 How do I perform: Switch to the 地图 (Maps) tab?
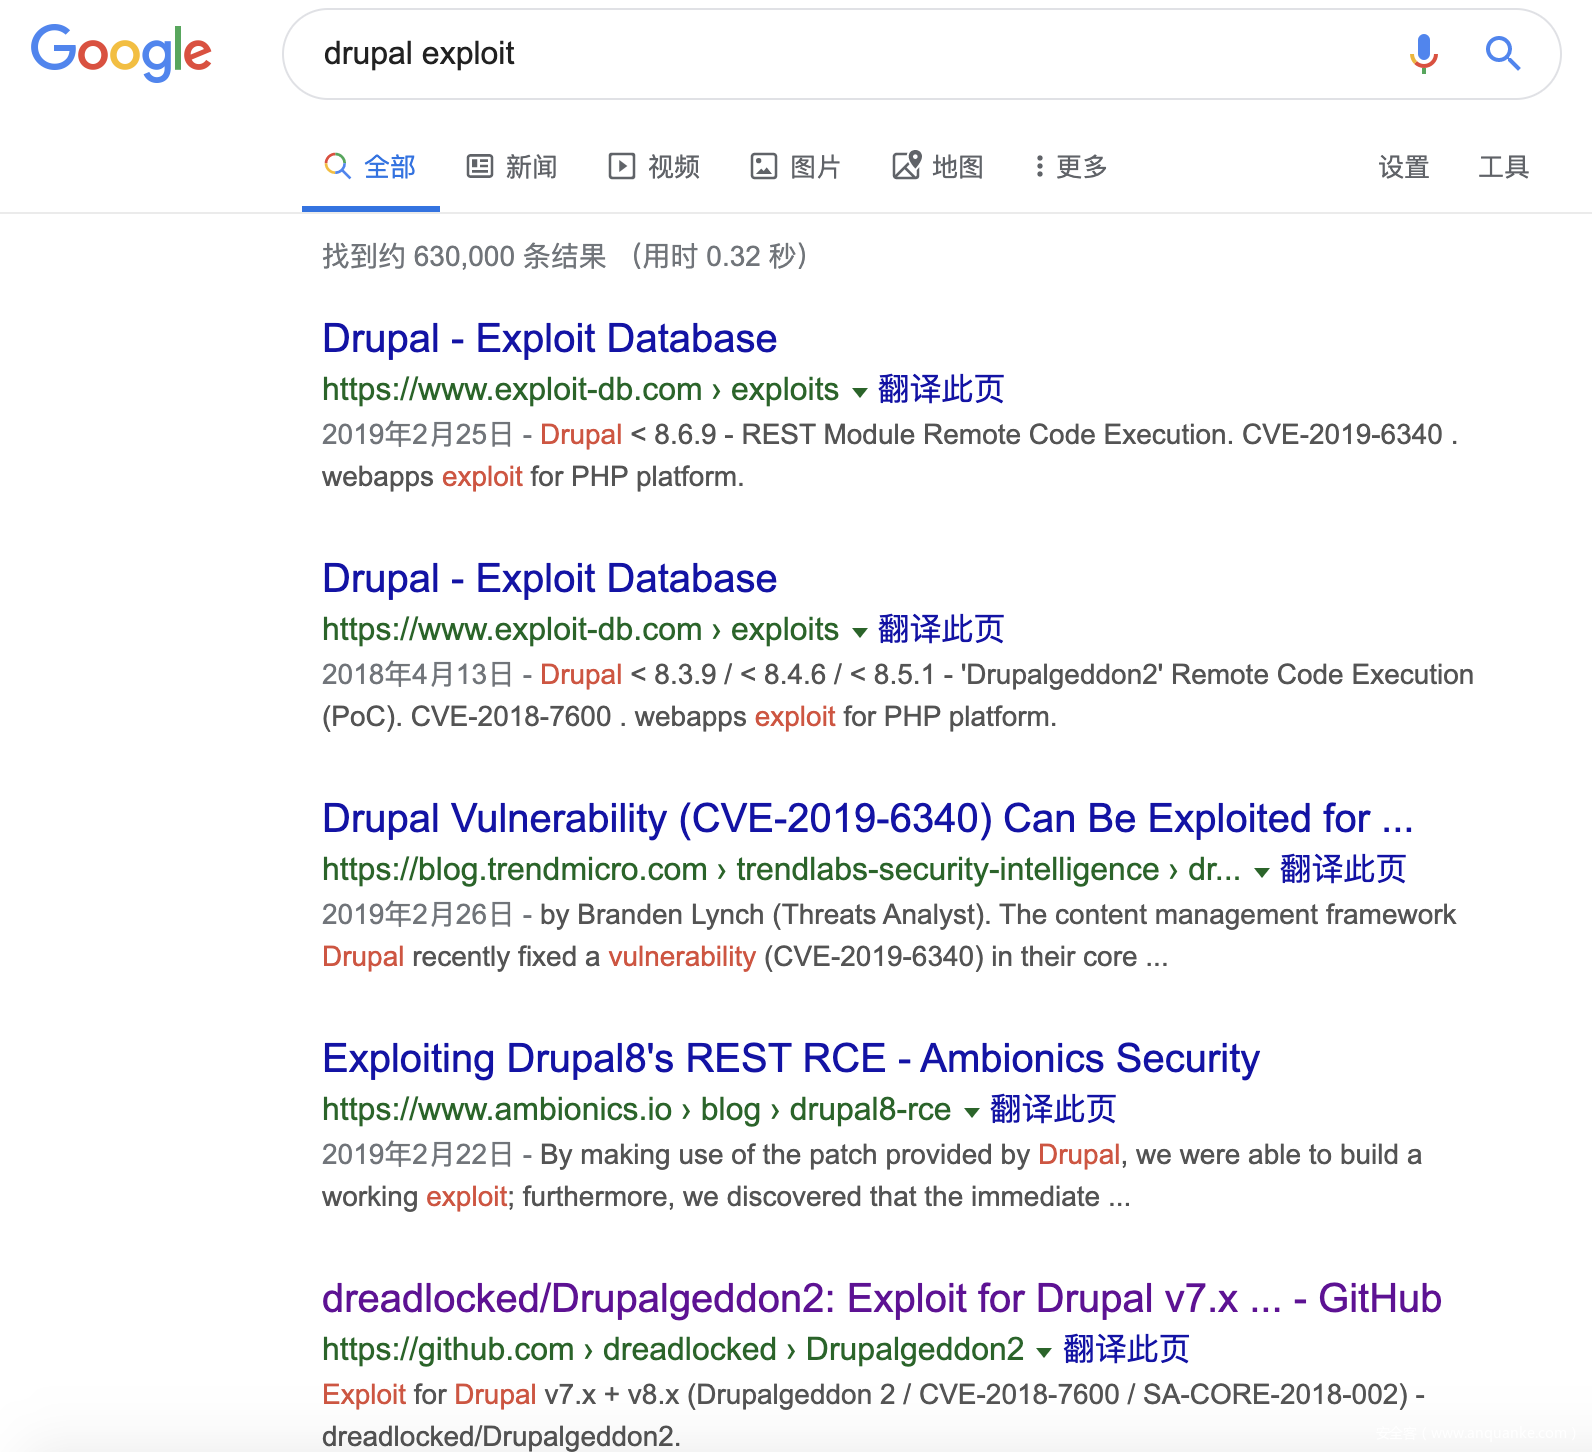[x=938, y=167]
